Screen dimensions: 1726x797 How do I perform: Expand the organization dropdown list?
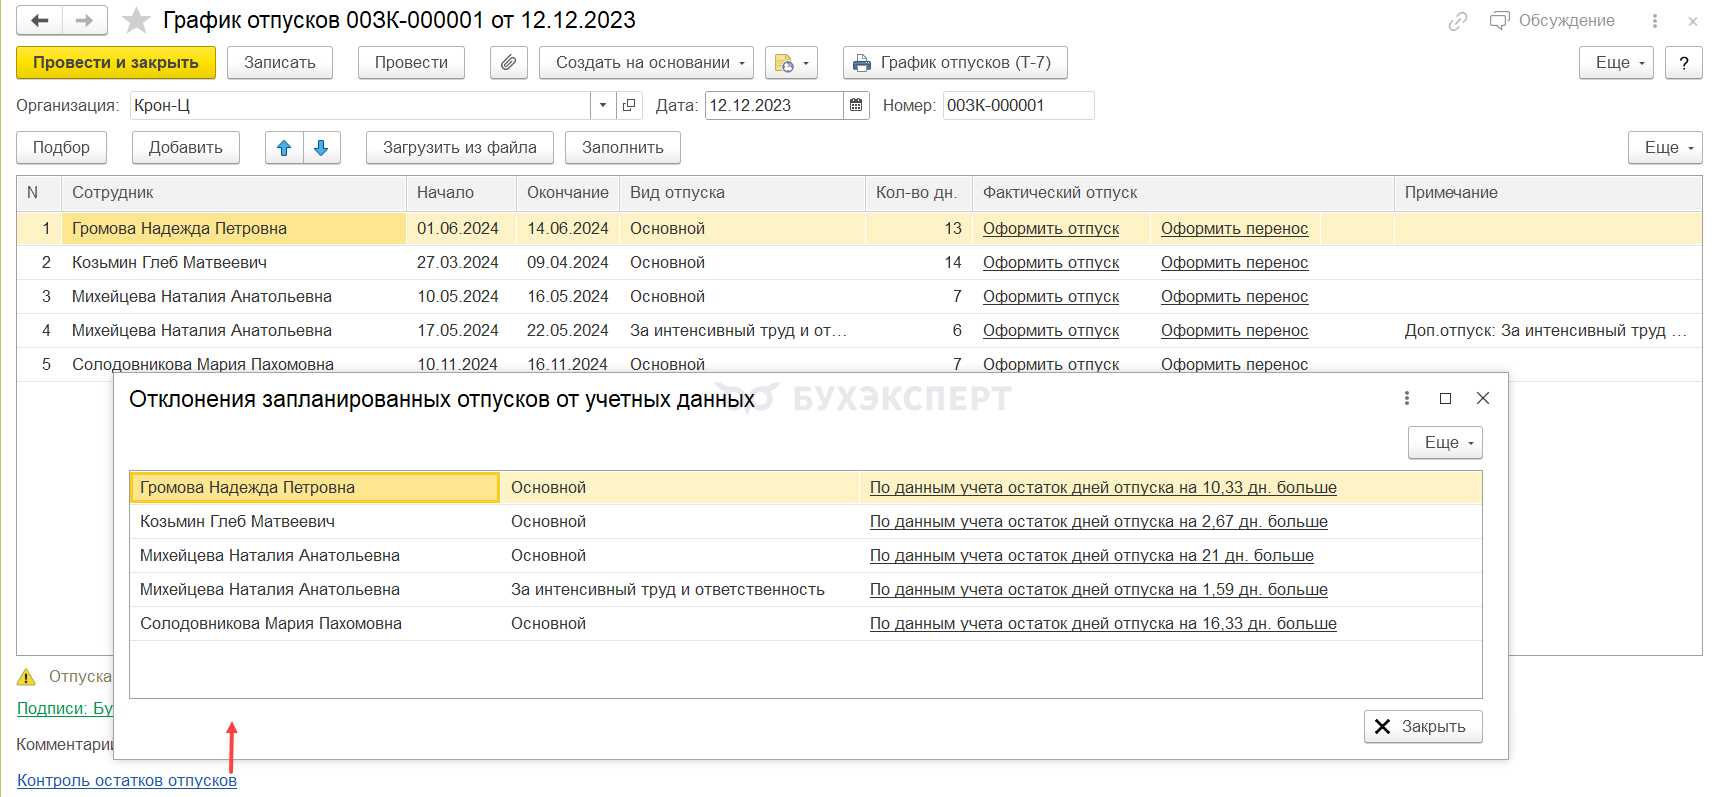click(603, 105)
